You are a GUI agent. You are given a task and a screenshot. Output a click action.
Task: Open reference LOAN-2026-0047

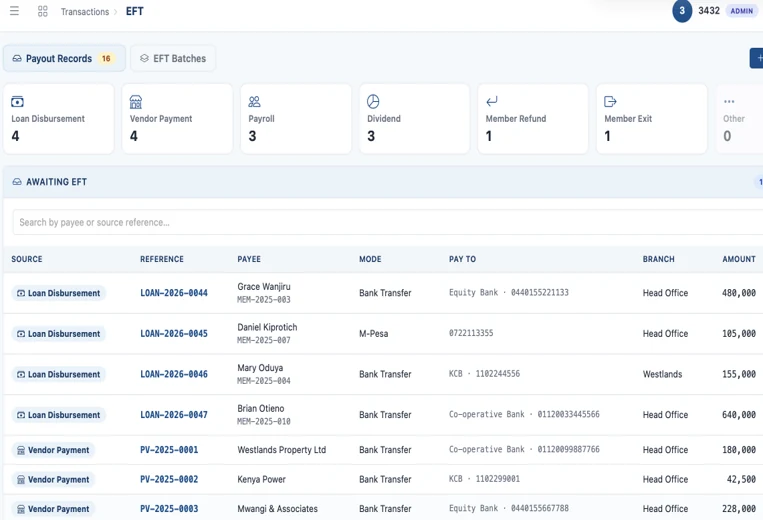pyautogui.click(x=174, y=415)
